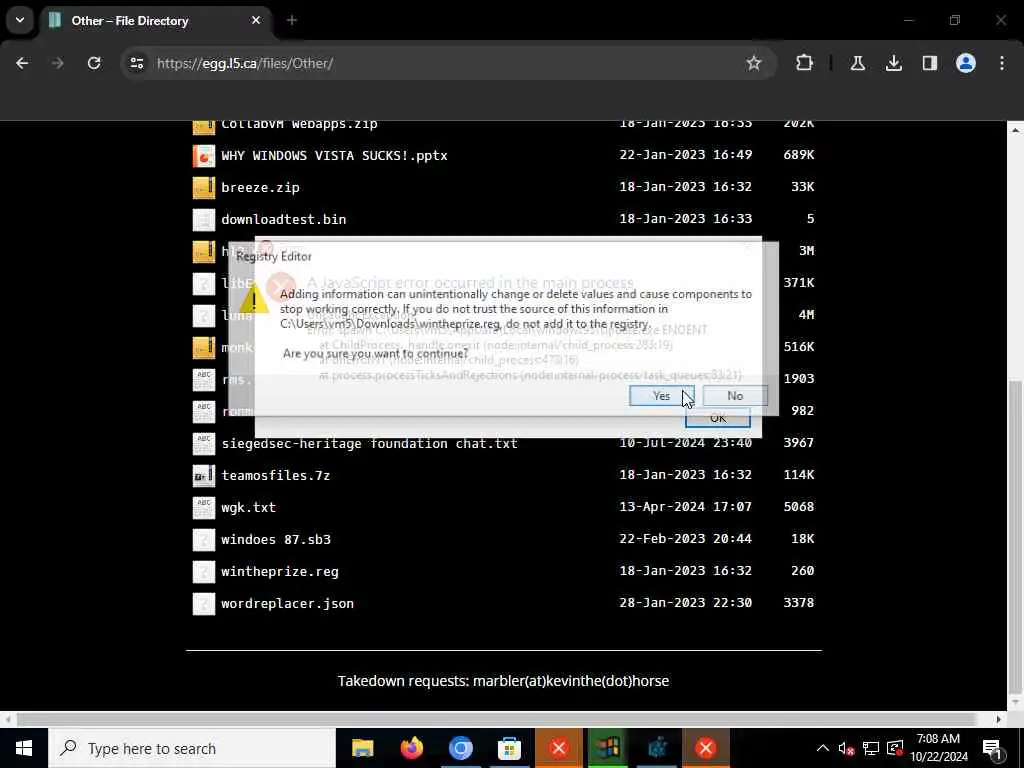1024x768 pixels.
Task: Open the Windows Start menu
Action: (24, 748)
